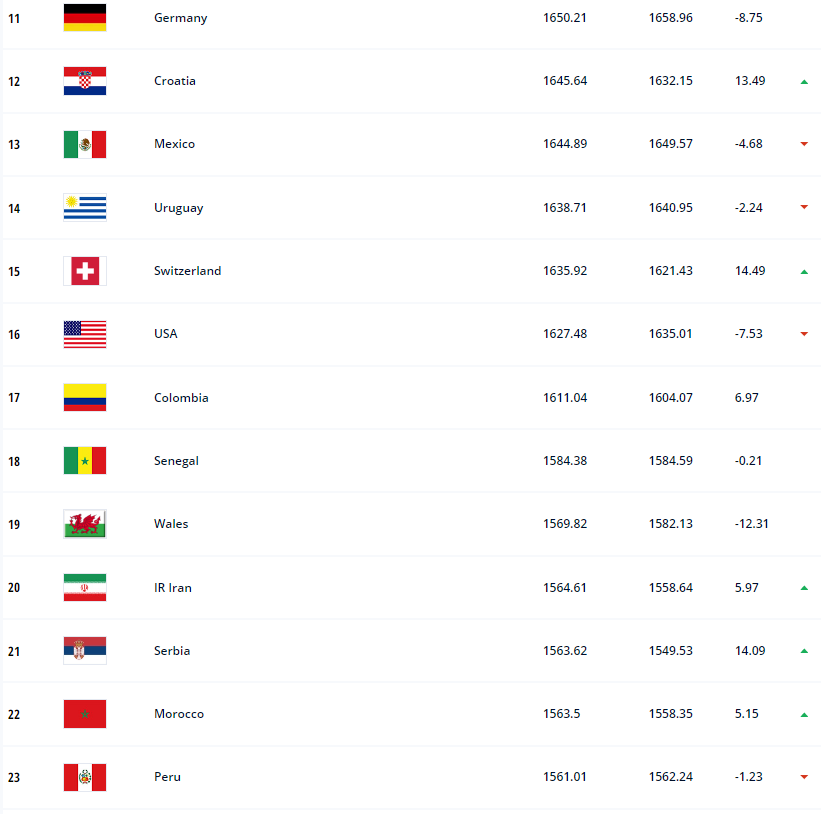Click the Croatia flag icon

click(x=85, y=81)
